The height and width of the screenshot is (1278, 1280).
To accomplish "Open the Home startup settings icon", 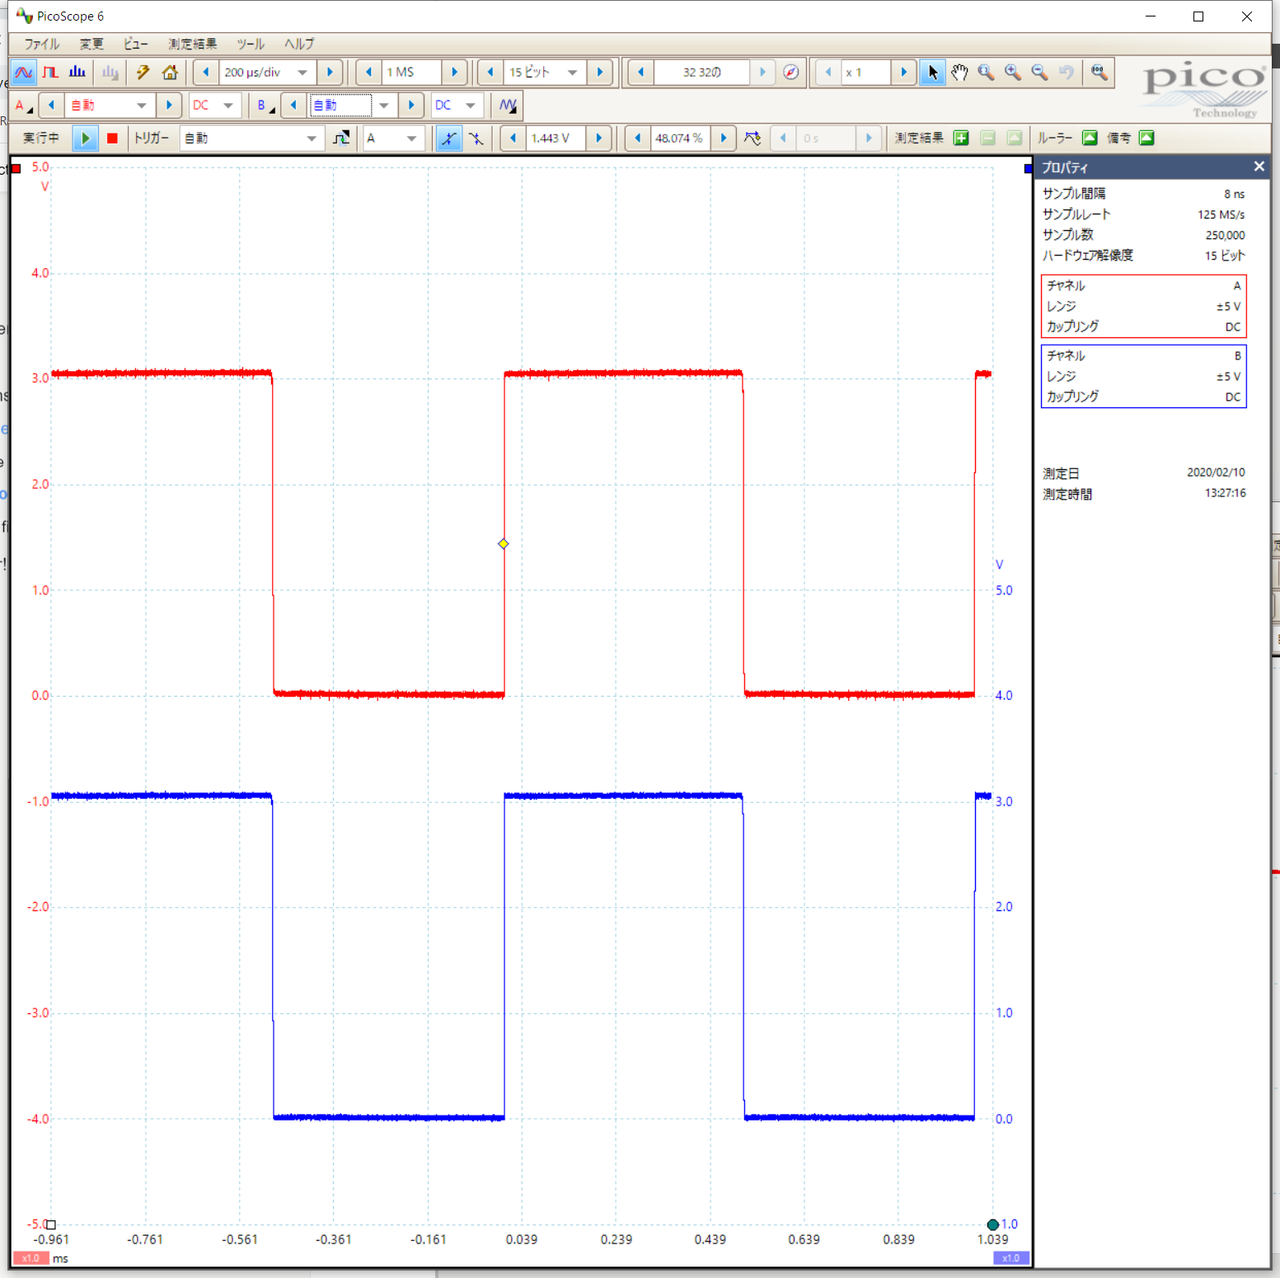I will 170,72.
